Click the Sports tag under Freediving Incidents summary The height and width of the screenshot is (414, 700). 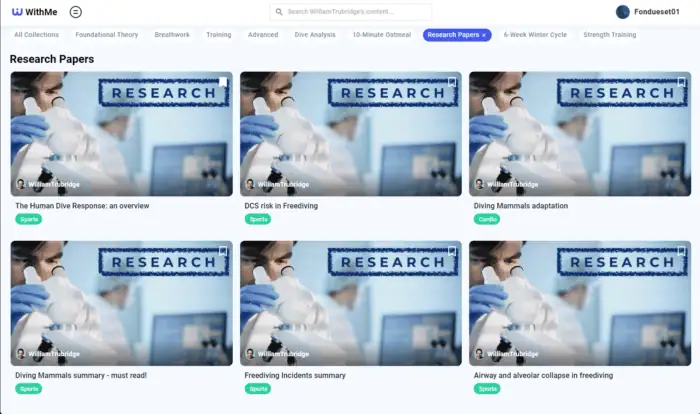pyautogui.click(x=258, y=389)
